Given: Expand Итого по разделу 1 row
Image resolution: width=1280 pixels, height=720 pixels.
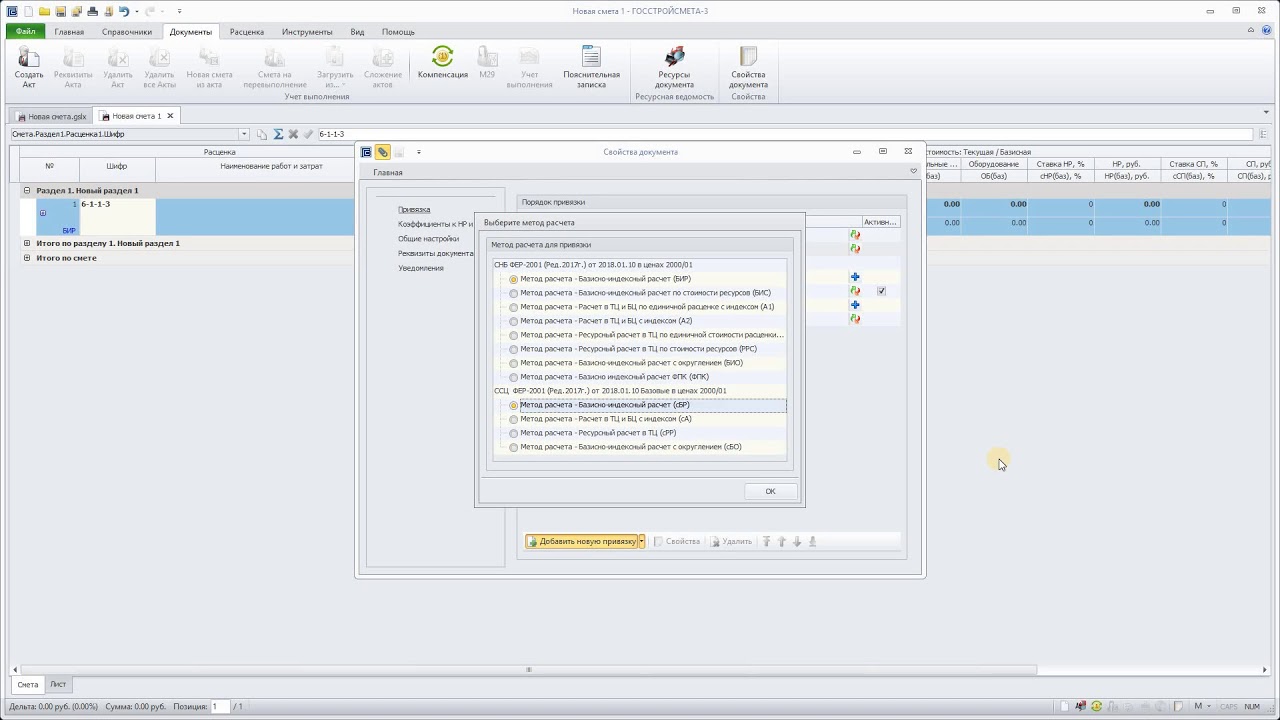Looking at the screenshot, I should [x=27, y=243].
